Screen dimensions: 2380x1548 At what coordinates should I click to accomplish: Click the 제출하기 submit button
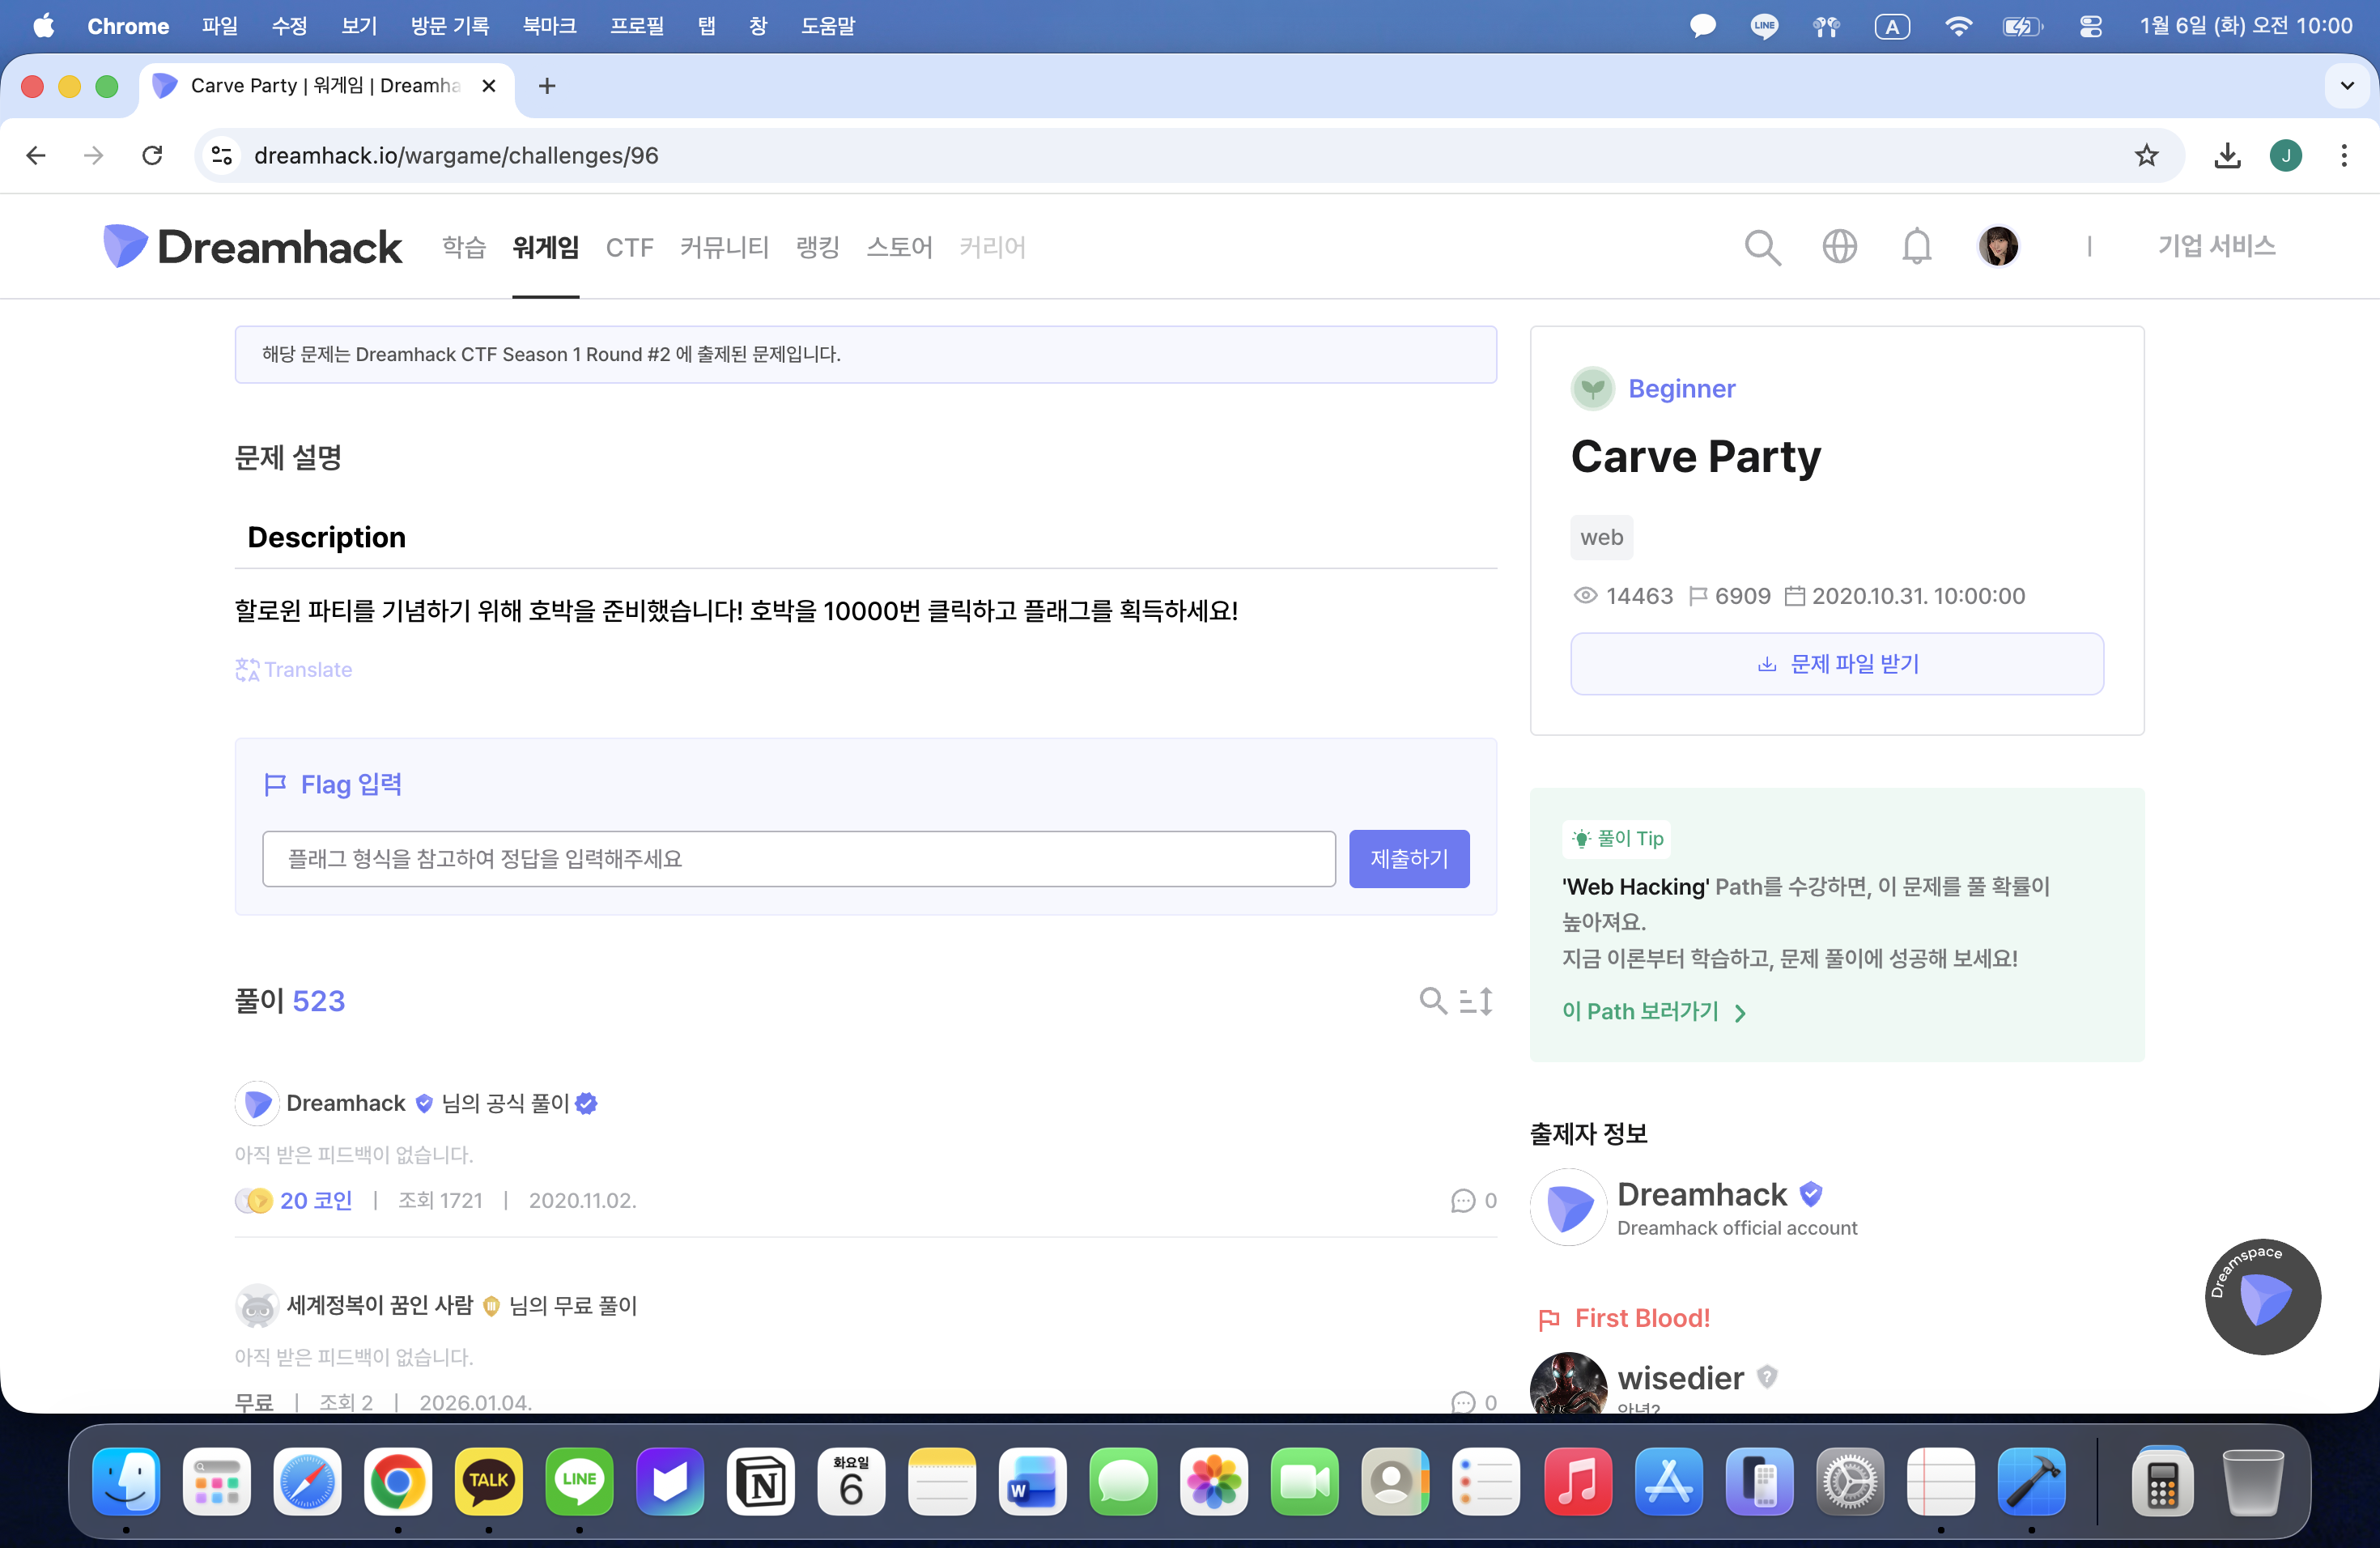tap(1408, 858)
